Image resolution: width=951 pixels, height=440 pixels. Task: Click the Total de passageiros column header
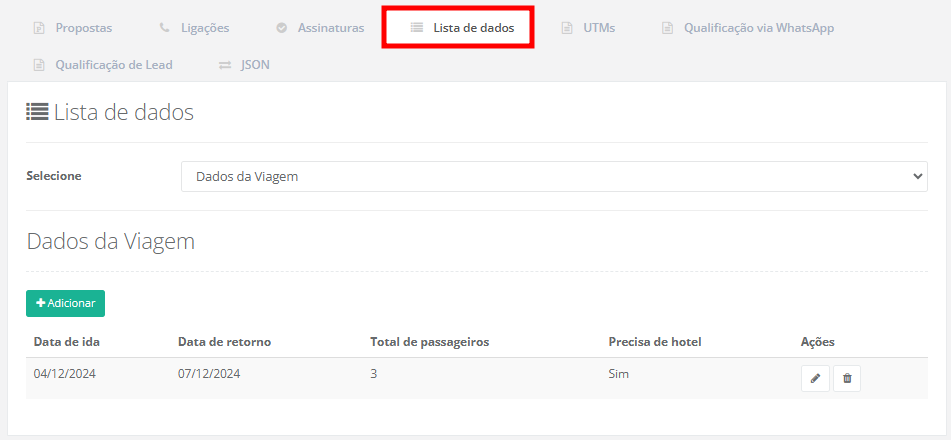pos(429,342)
